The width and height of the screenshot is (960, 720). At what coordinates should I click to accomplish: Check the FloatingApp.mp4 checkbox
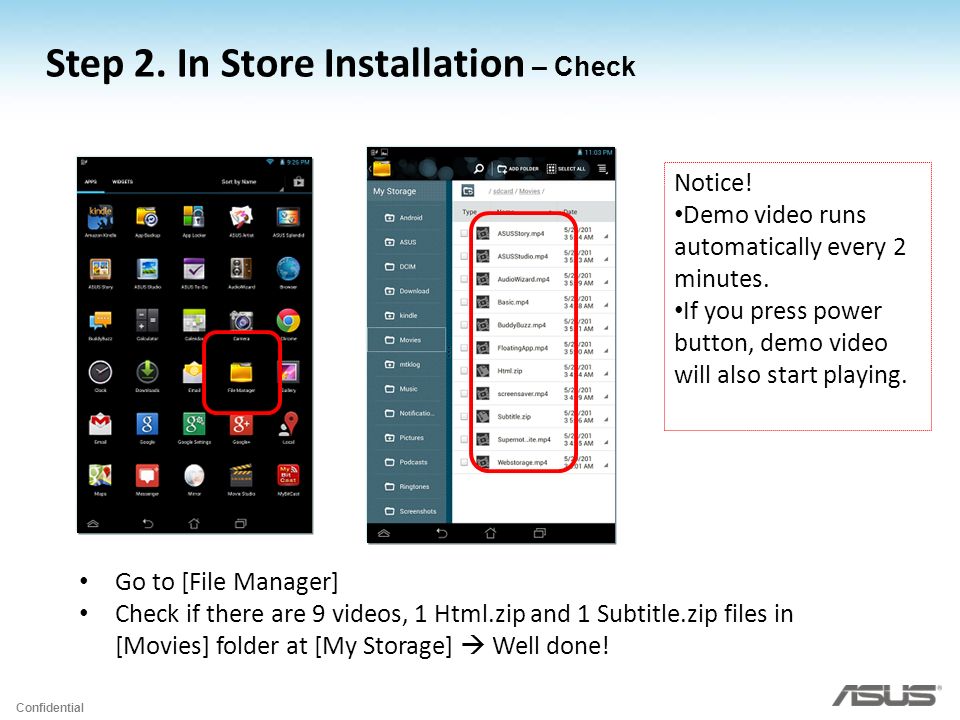[x=464, y=348]
